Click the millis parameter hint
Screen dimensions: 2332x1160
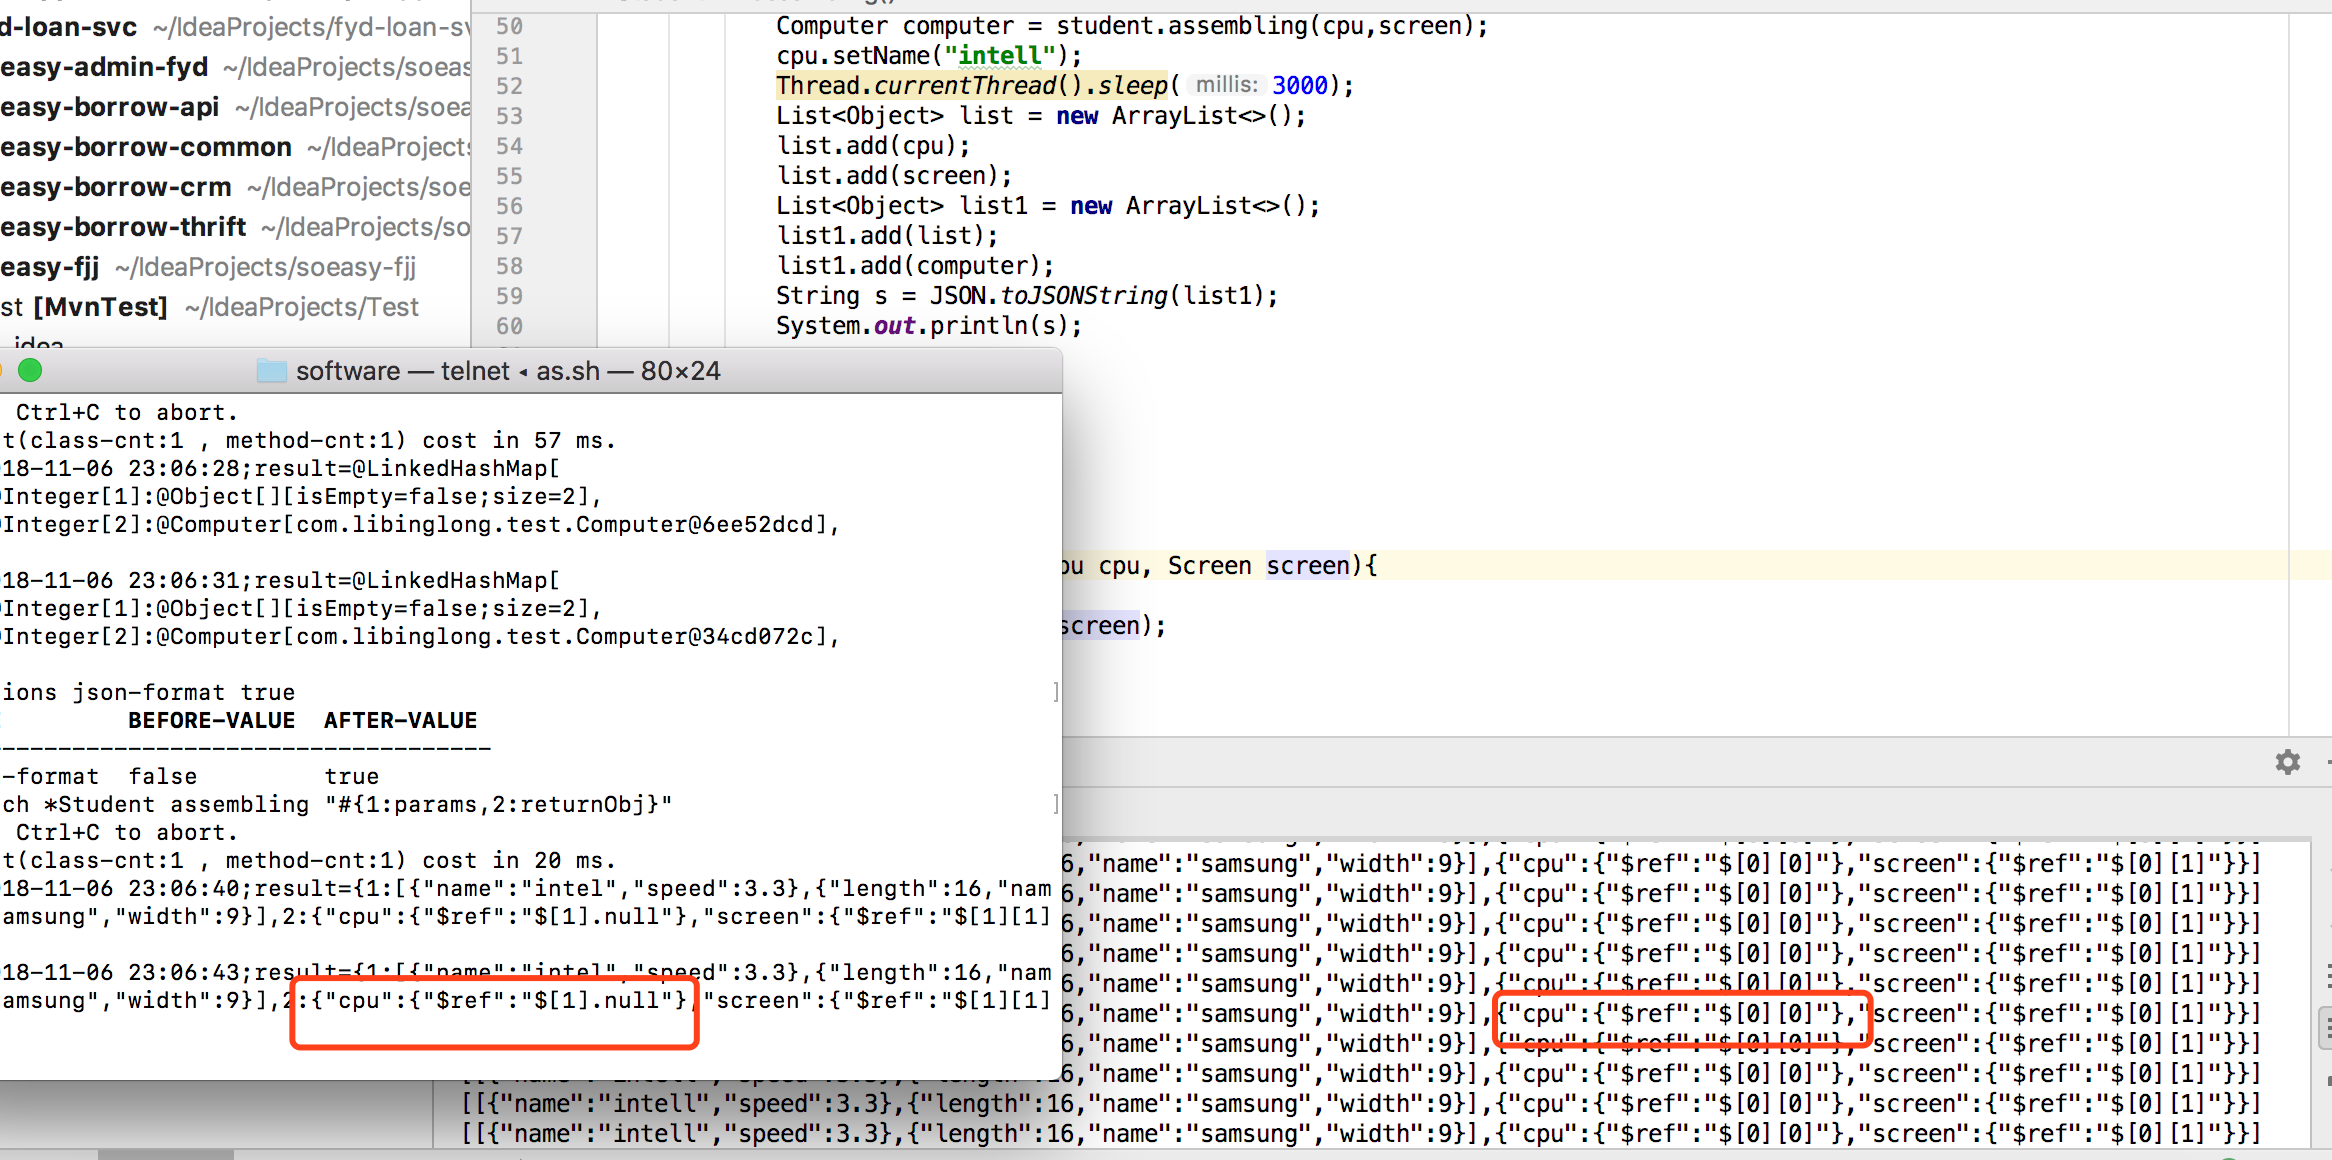(1226, 85)
